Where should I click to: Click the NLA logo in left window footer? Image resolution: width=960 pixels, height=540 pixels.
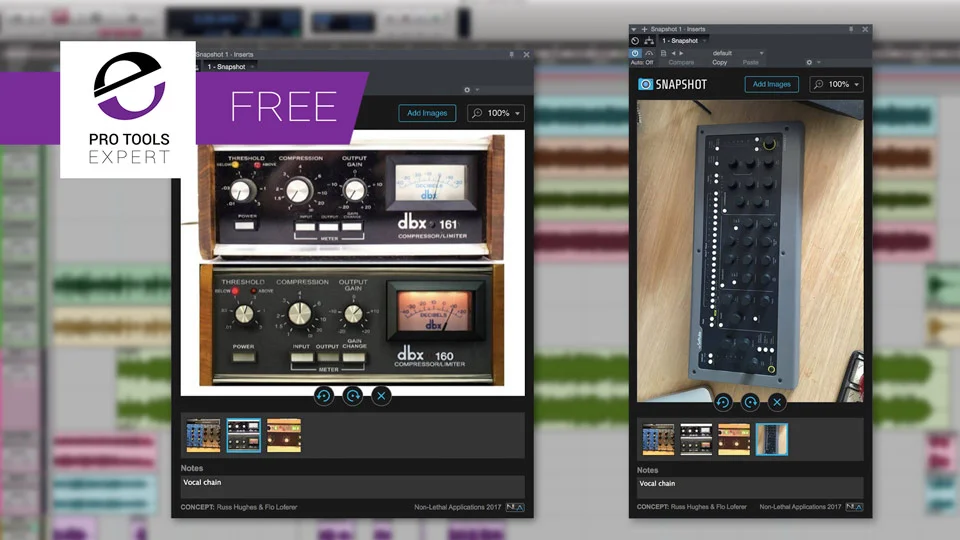[514, 507]
